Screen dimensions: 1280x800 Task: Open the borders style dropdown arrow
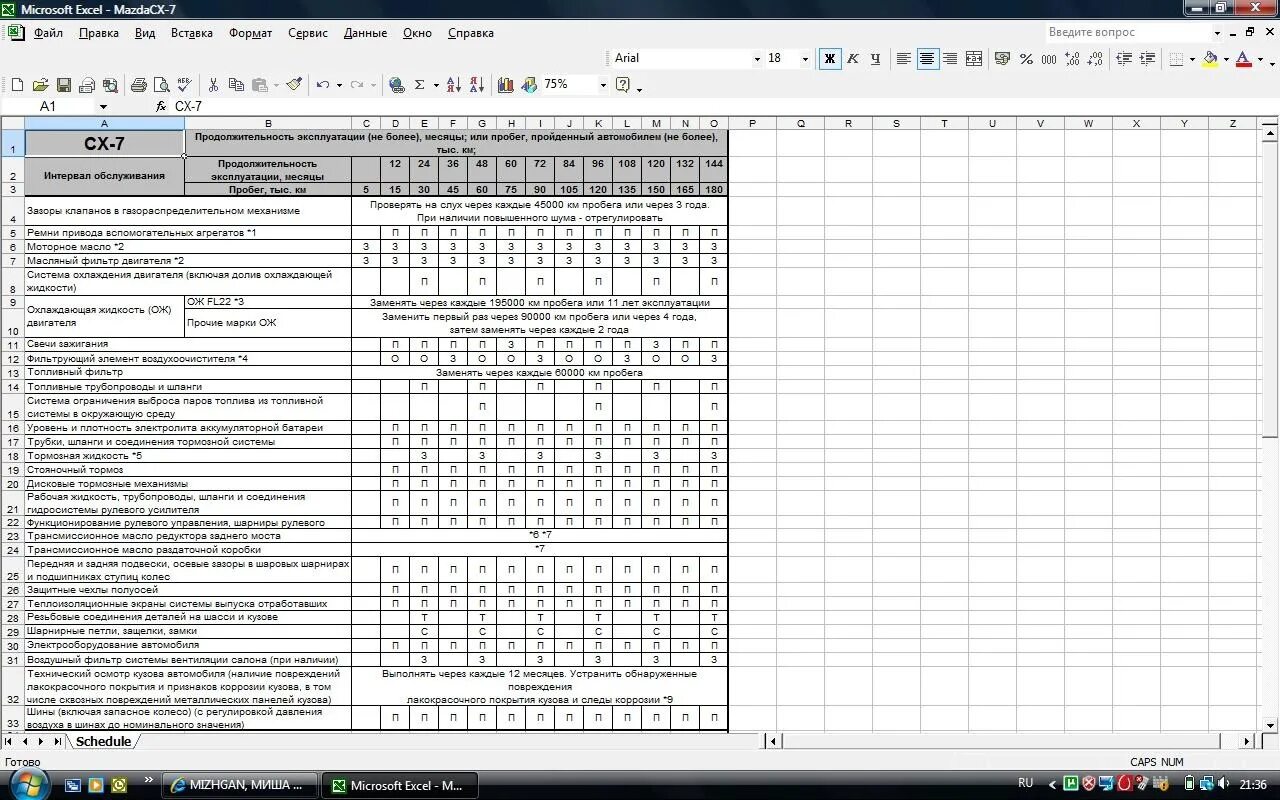point(1192,59)
